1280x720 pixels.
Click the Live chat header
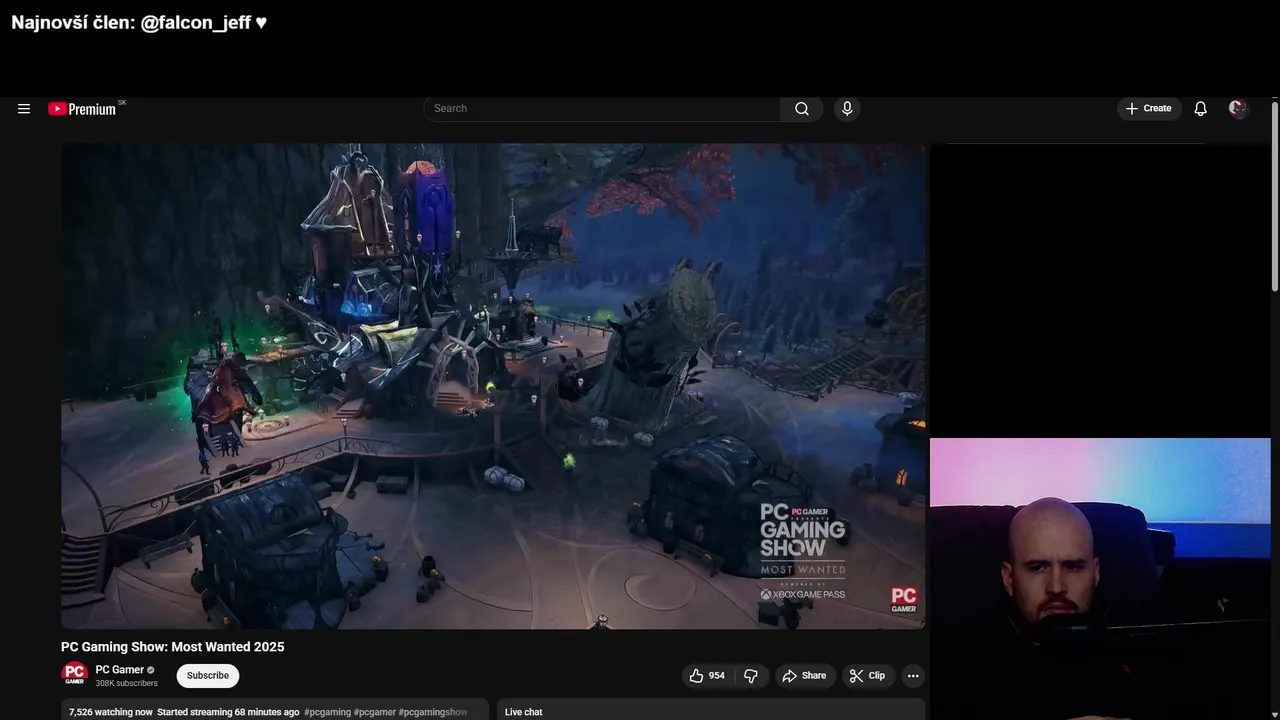click(523, 712)
